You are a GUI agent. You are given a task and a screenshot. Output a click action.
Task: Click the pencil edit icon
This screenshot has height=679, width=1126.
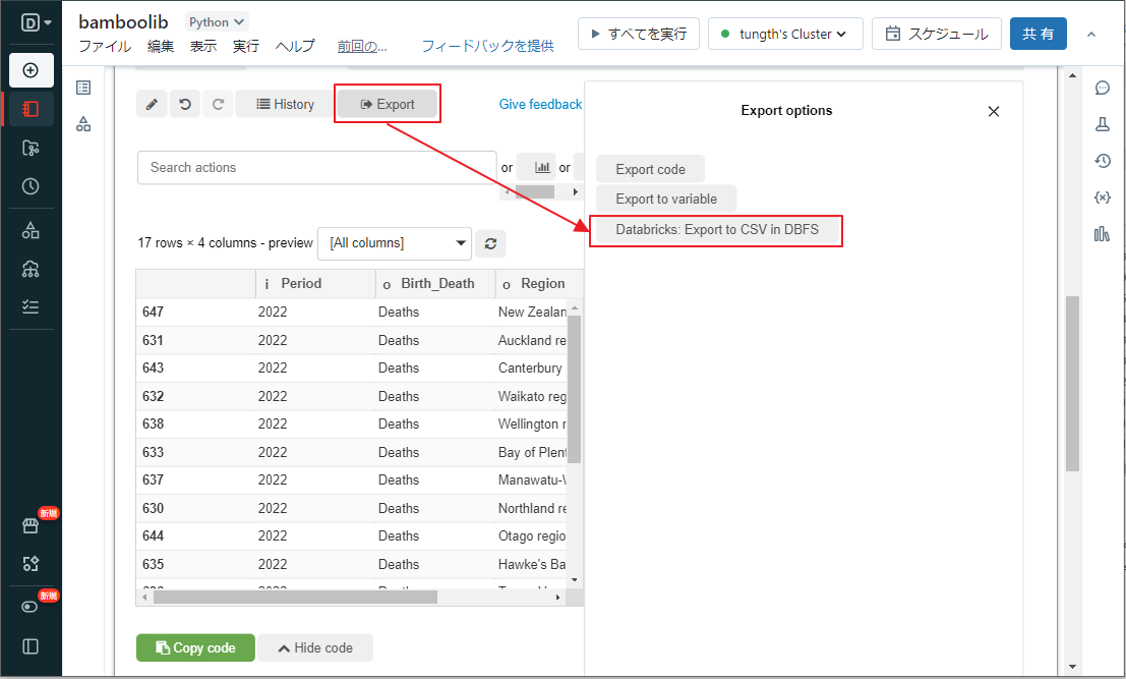click(x=151, y=104)
